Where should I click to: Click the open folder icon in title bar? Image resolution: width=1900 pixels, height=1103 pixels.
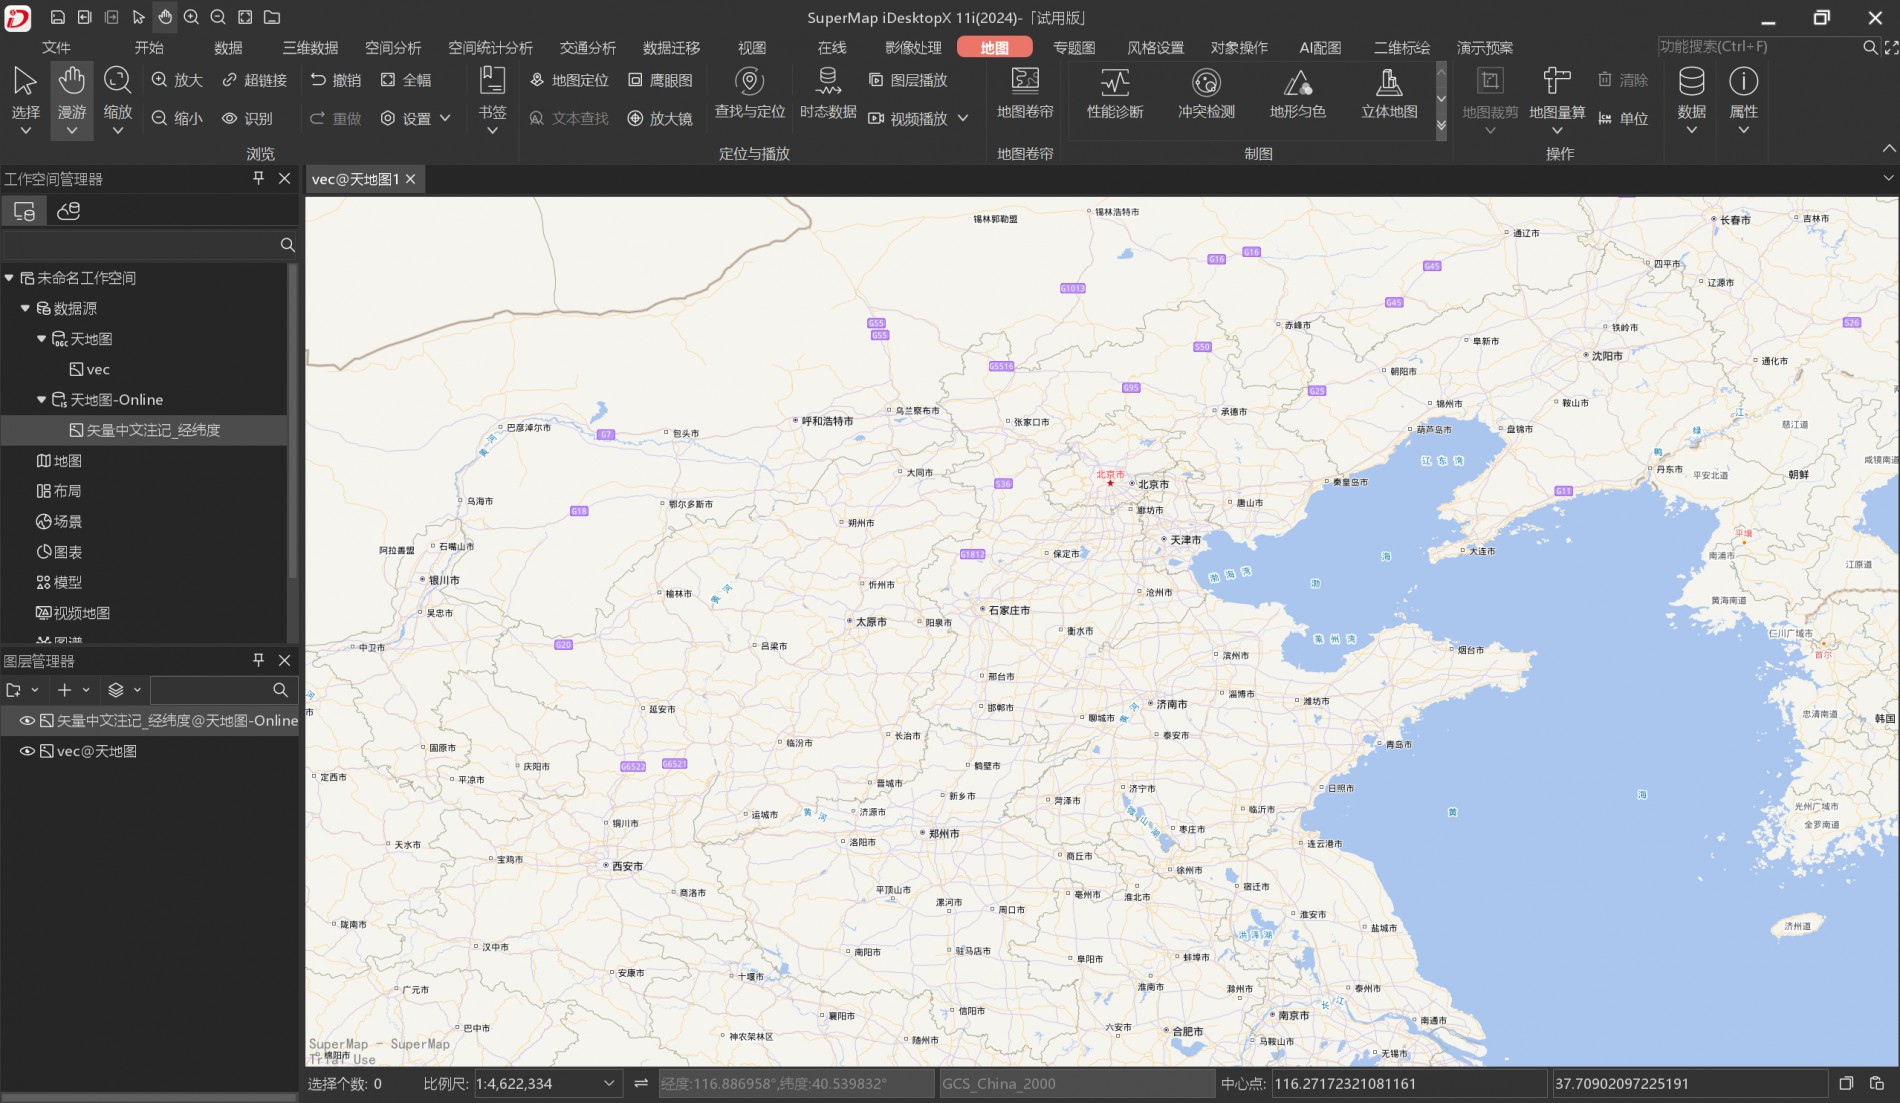pos(272,17)
